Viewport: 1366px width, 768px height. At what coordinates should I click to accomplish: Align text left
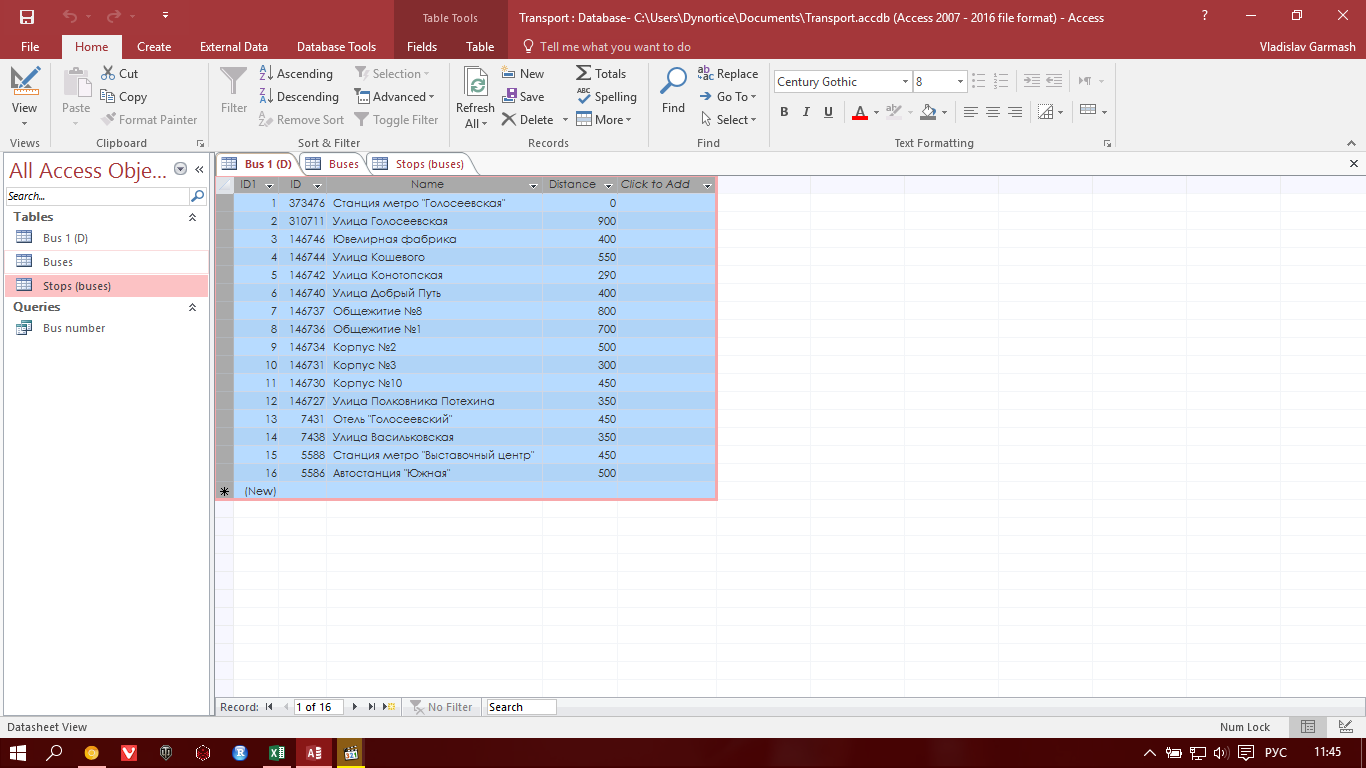[x=970, y=112]
